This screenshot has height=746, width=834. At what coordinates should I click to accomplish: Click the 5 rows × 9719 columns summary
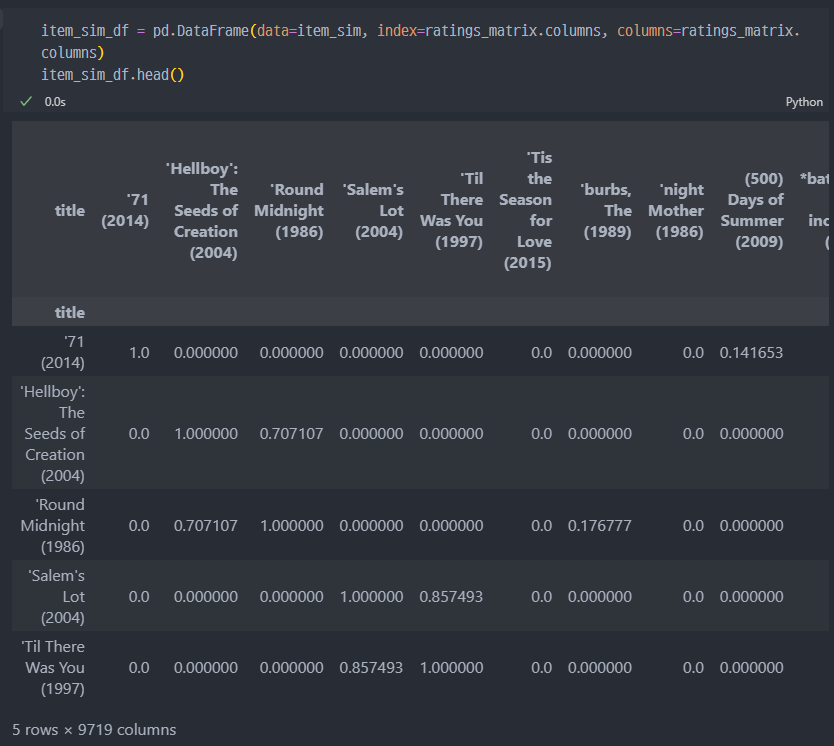94,730
